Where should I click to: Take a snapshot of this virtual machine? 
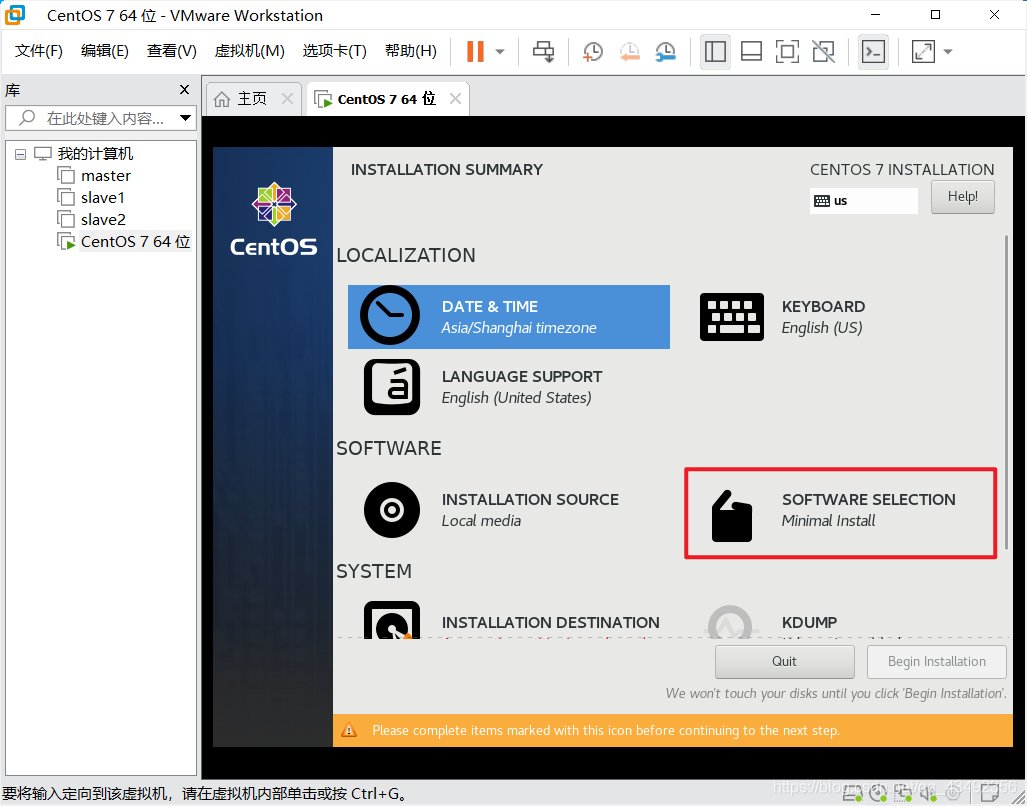click(593, 52)
